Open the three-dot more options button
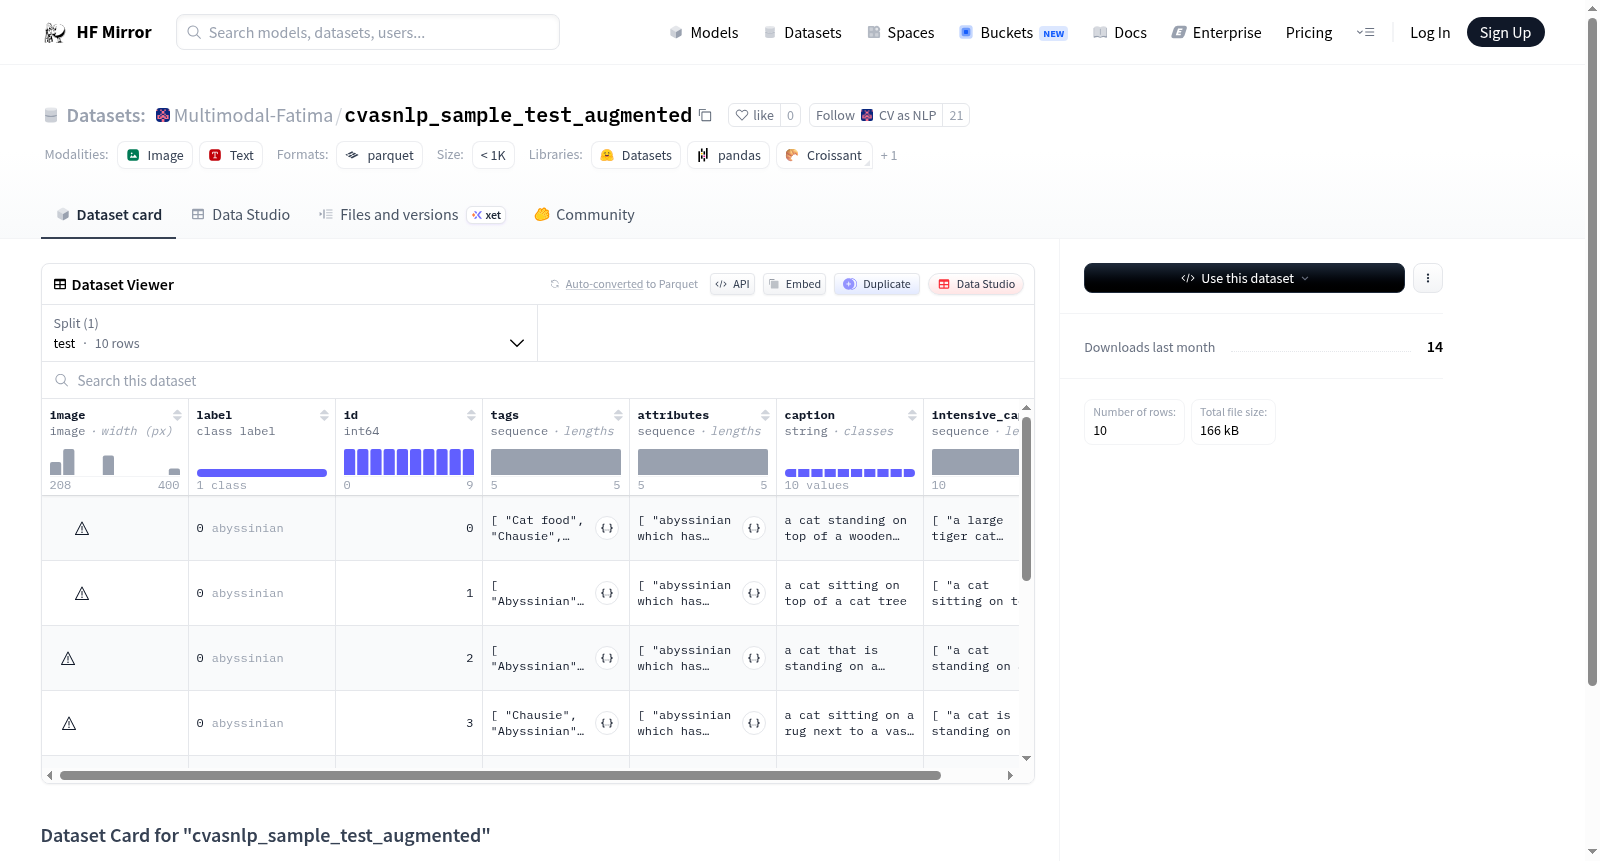Viewport: 1600px width, 861px height. [1428, 278]
